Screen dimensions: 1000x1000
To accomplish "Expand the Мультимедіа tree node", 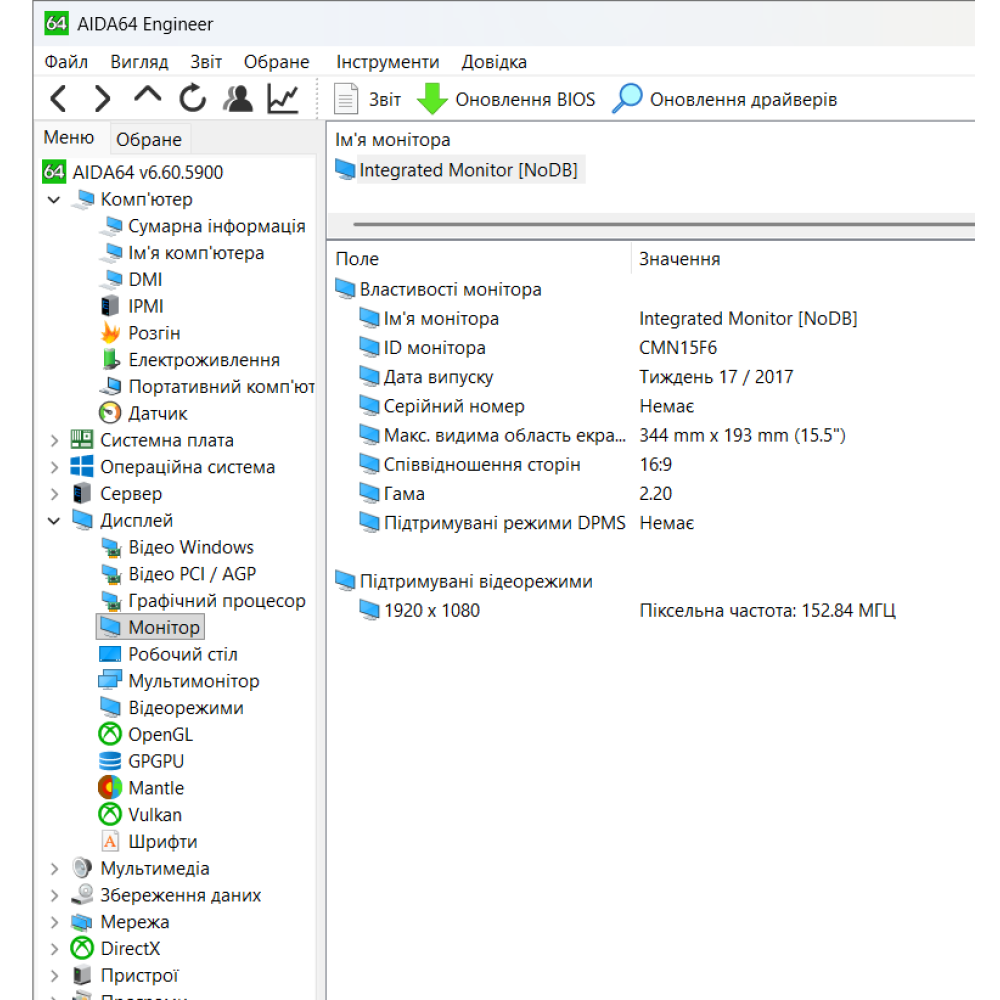I will pos(54,869).
